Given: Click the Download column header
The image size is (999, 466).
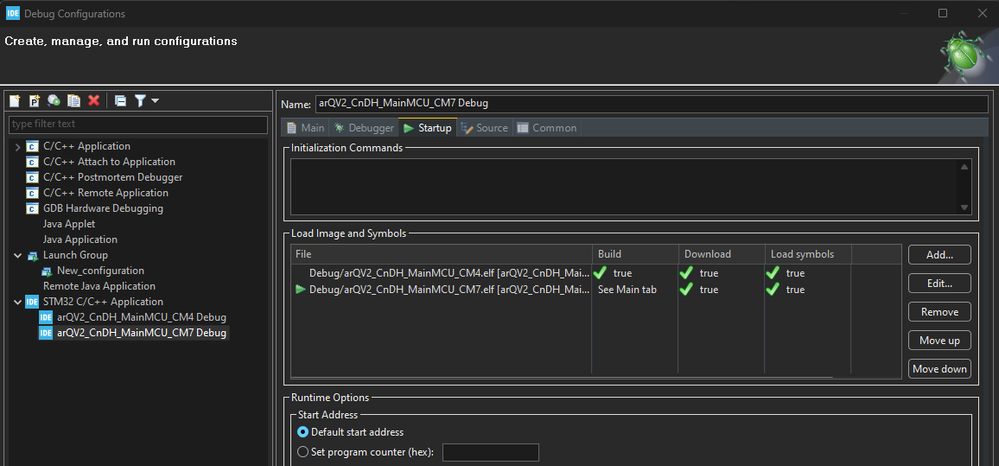Looking at the screenshot, I should [722, 254].
